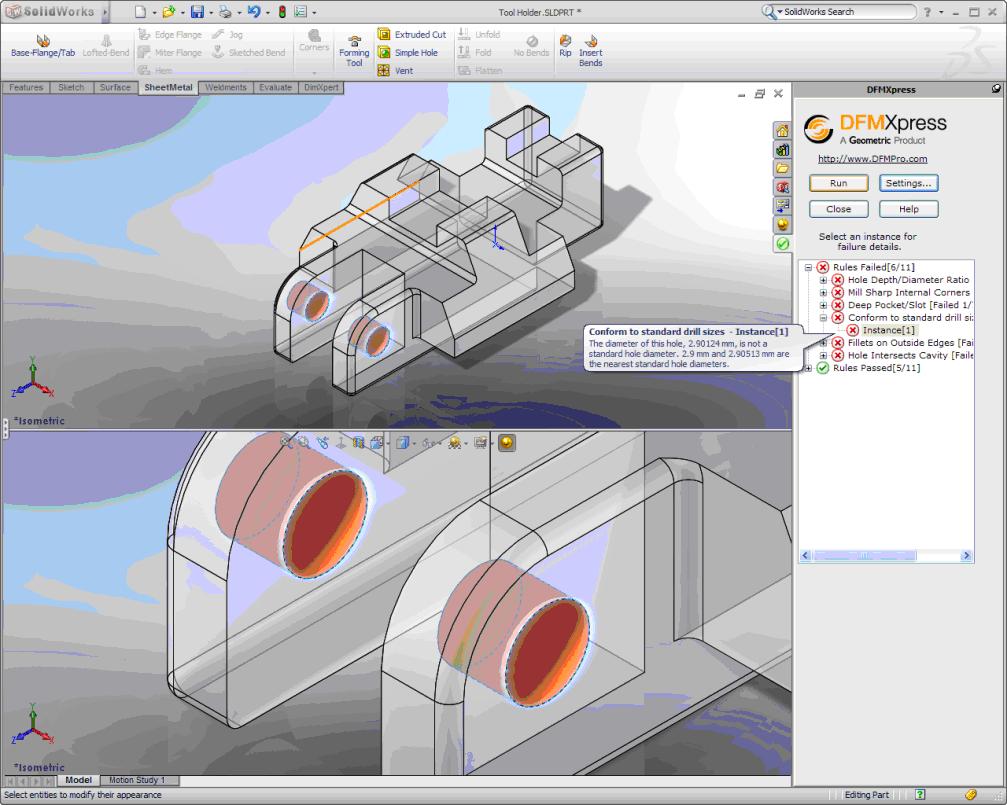Image resolution: width=1007 pixels, height=805 pixels.
Task: Follow the http://www.DFMPro.com link
Action: [x=872, y=159]
